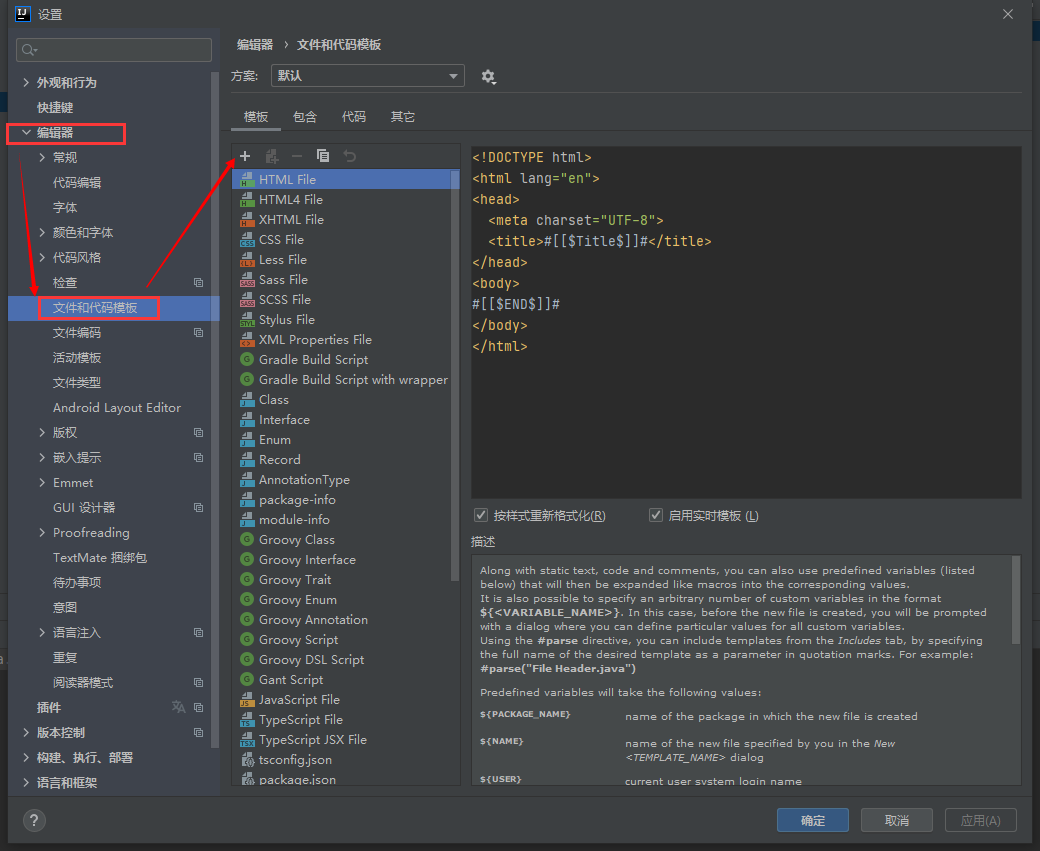Pick the Groovy Class template
Viewport: 1040px width, 851px height.
point(296,540)
